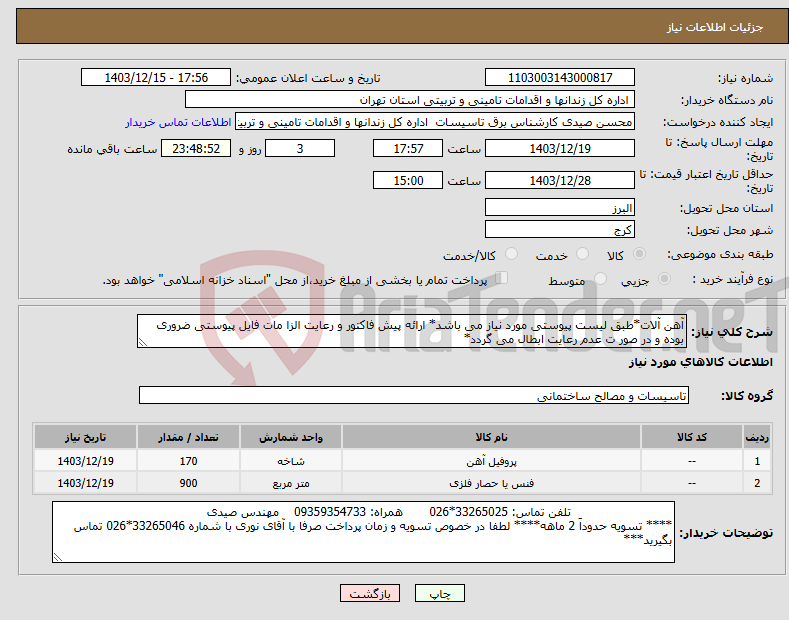This screenshot has width=789, height=620.
Task: Select the متوسط purchase type radio
Action: [600, 279]
